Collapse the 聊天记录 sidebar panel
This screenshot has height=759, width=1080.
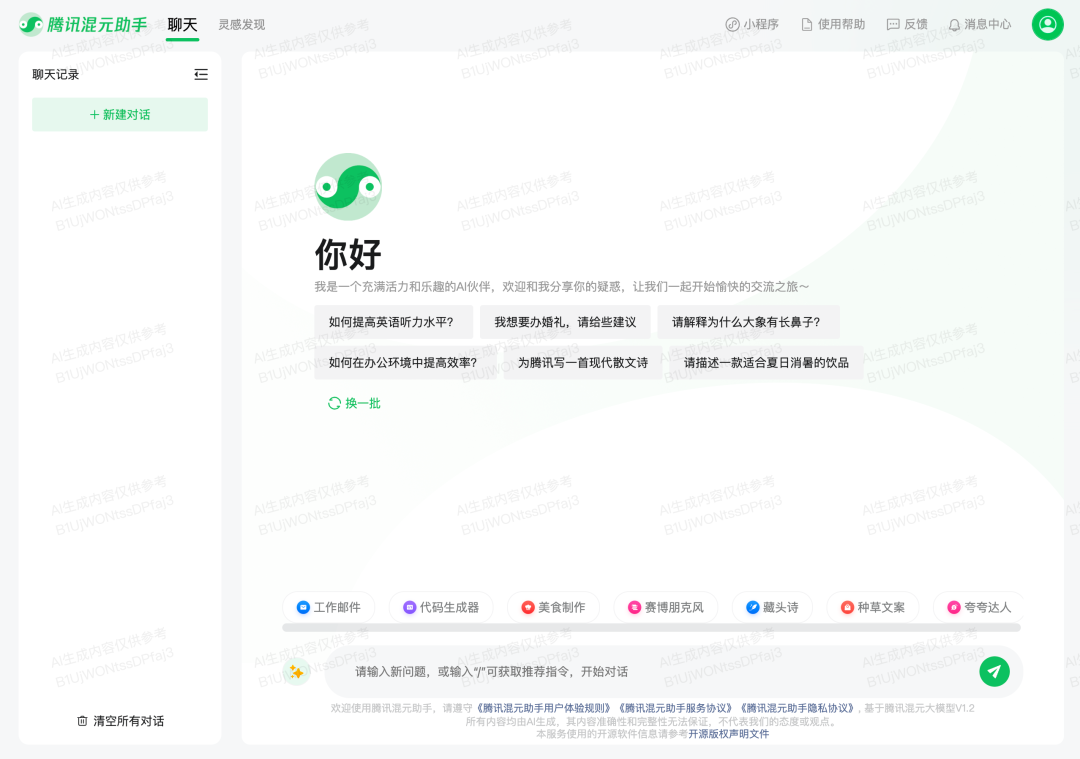pos(200,73)
